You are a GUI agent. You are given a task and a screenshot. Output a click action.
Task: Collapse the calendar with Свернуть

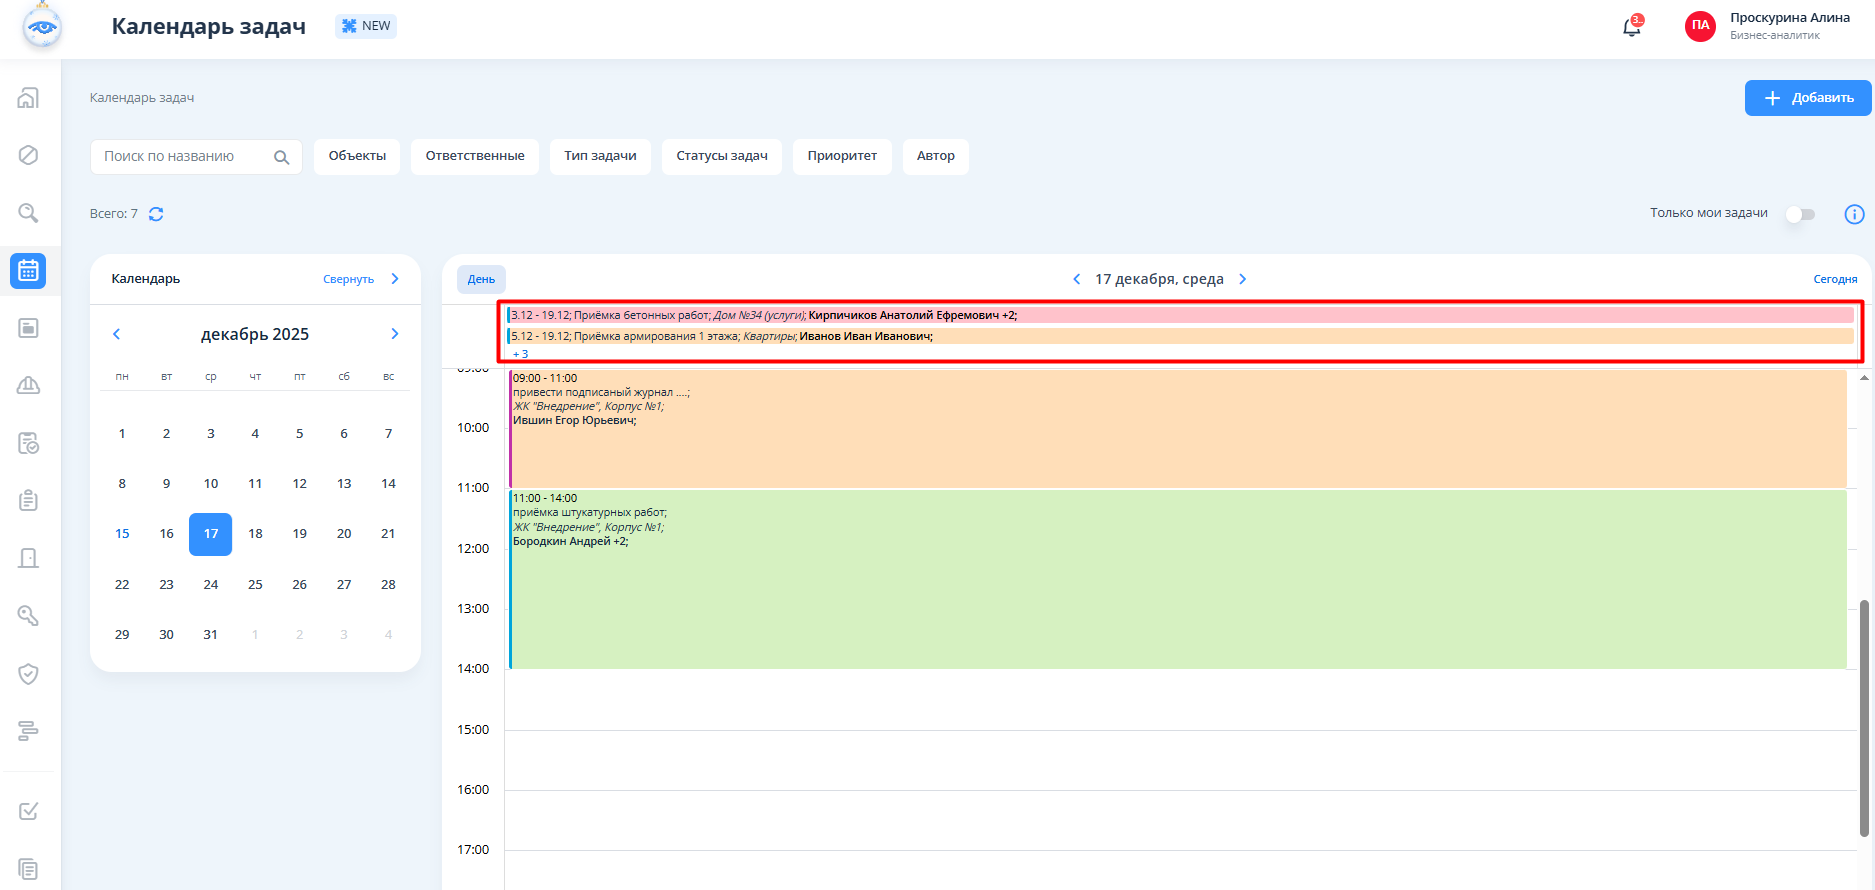click(349, 279)
